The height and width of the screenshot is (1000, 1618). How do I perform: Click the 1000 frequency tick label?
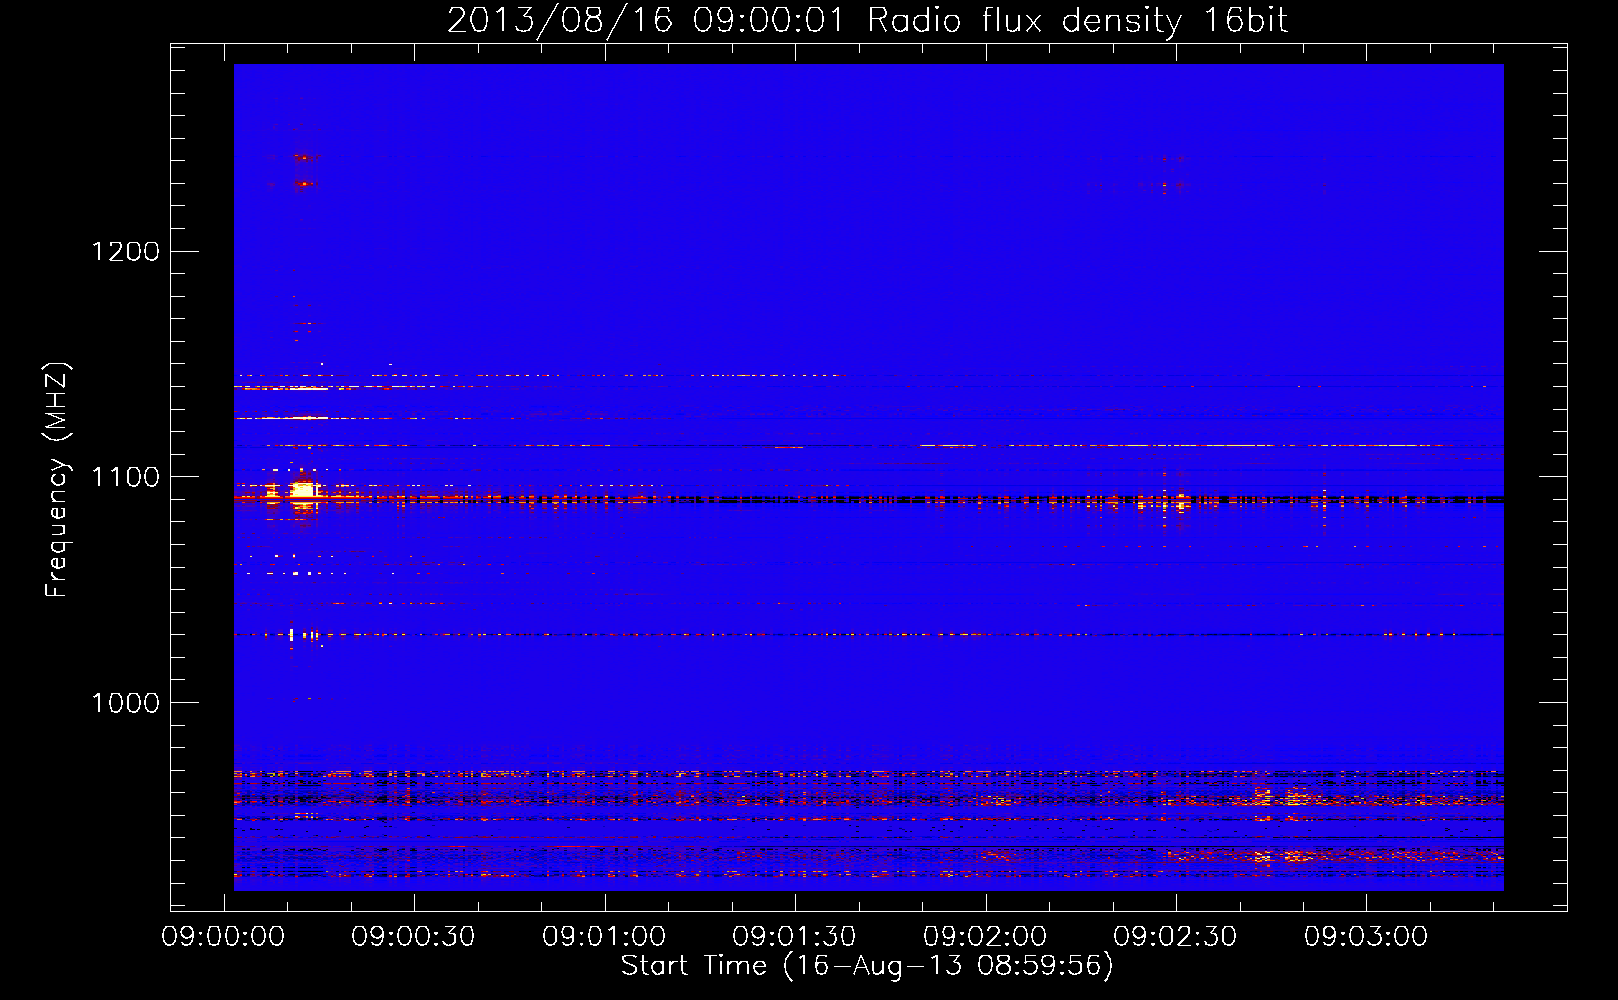[x=125, y=703]
